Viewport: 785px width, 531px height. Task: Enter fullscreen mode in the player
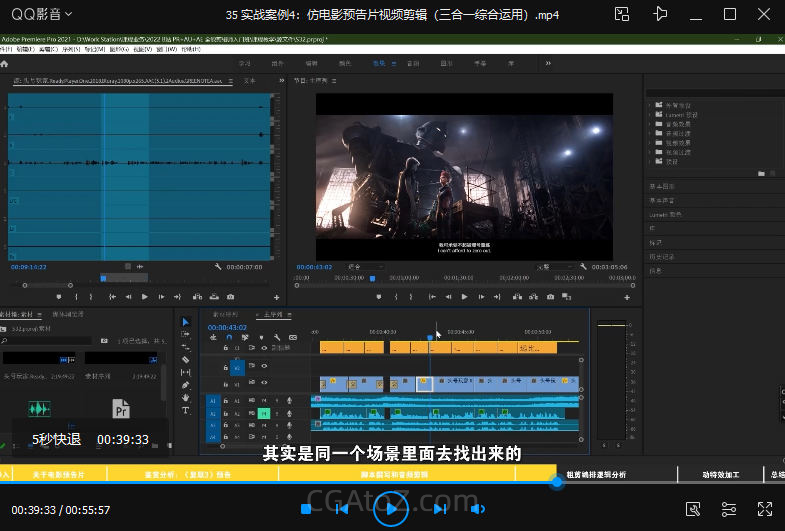764,509
